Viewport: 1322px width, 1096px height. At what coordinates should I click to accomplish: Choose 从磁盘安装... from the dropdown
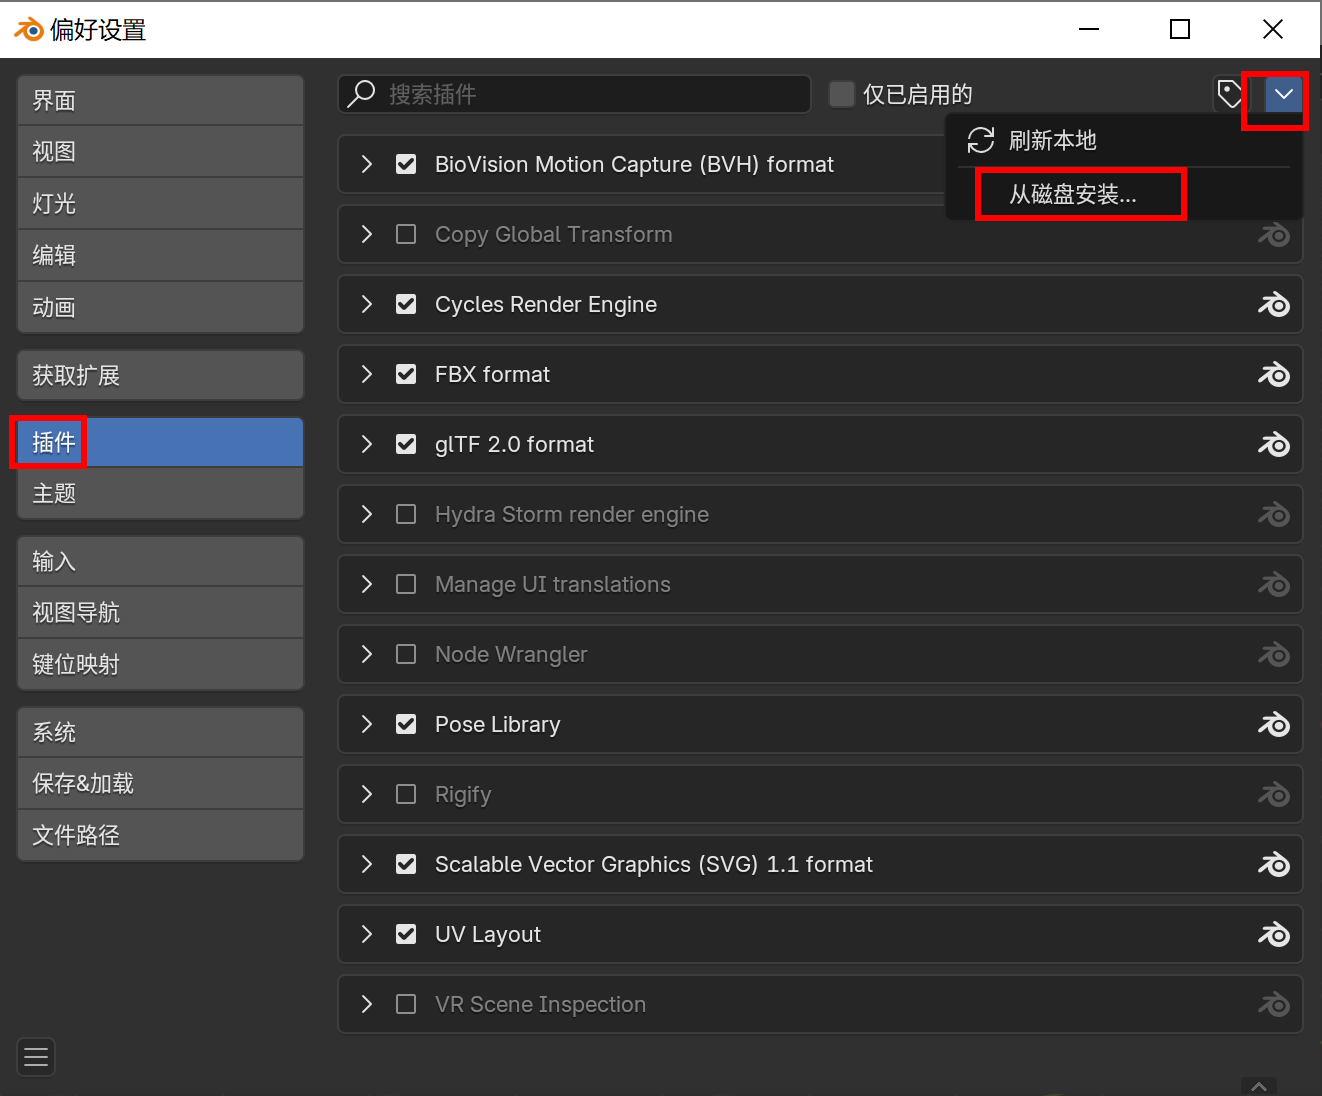tap(1124, 194)
